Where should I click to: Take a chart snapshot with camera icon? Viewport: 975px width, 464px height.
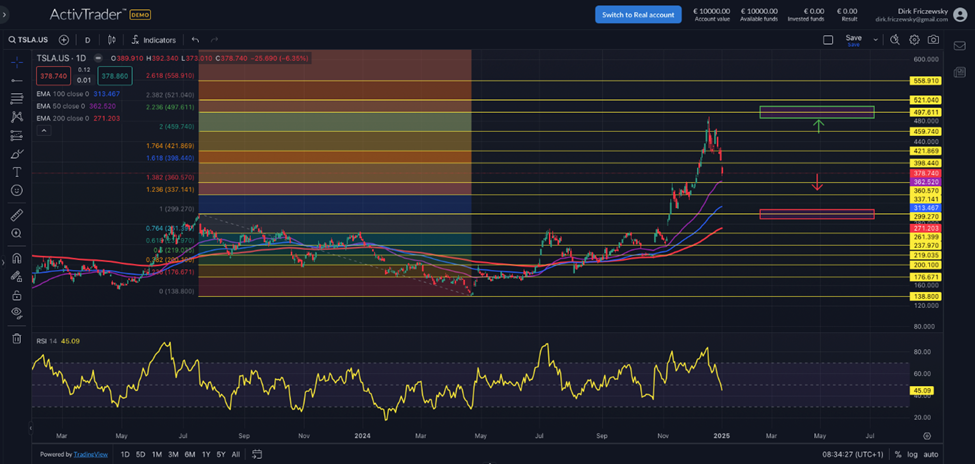pos(933,40)
